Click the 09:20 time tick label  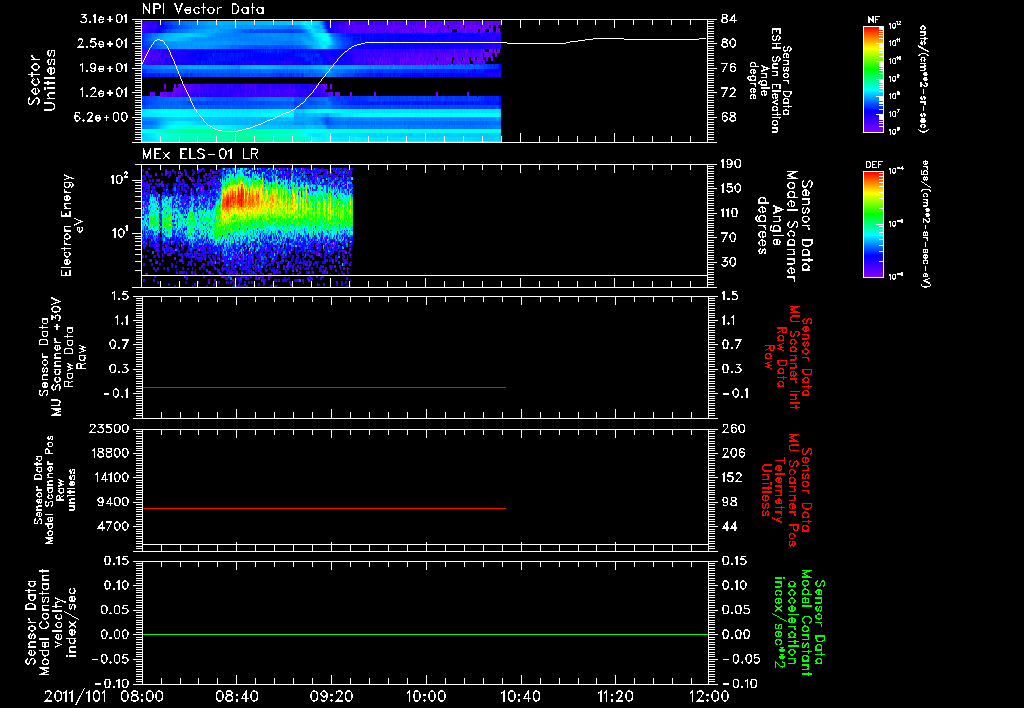331,696
